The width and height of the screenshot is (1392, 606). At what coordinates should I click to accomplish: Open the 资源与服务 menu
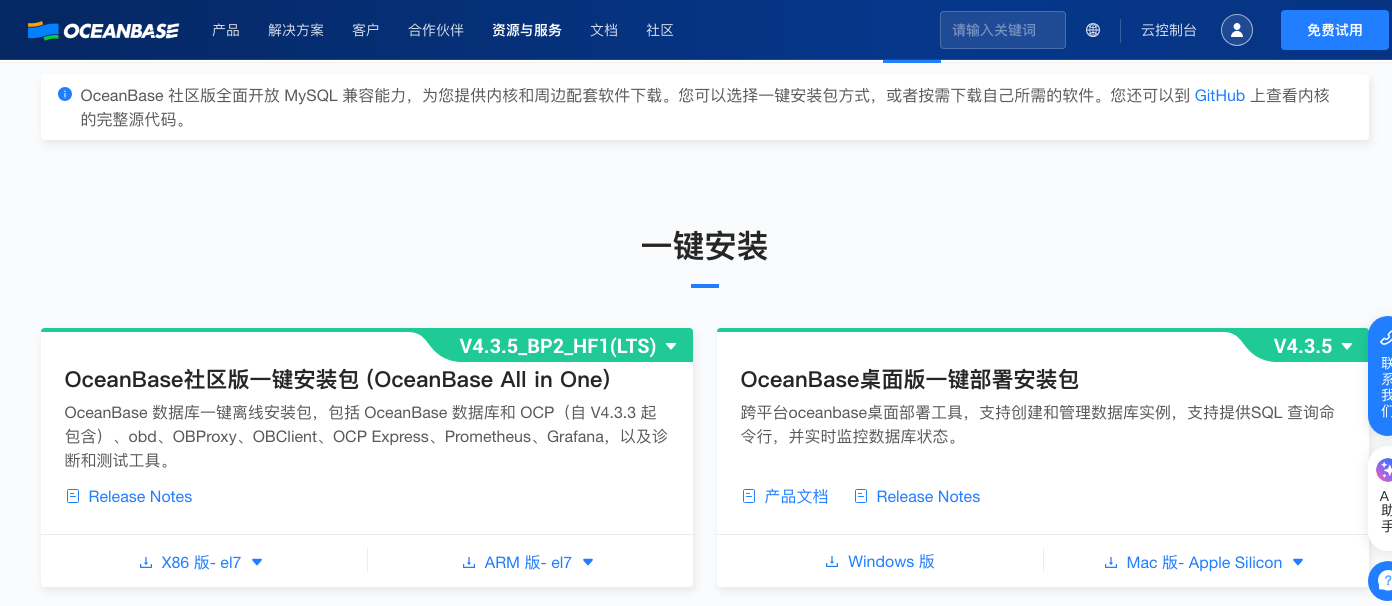pyautogui.click(x=527, y=30)
